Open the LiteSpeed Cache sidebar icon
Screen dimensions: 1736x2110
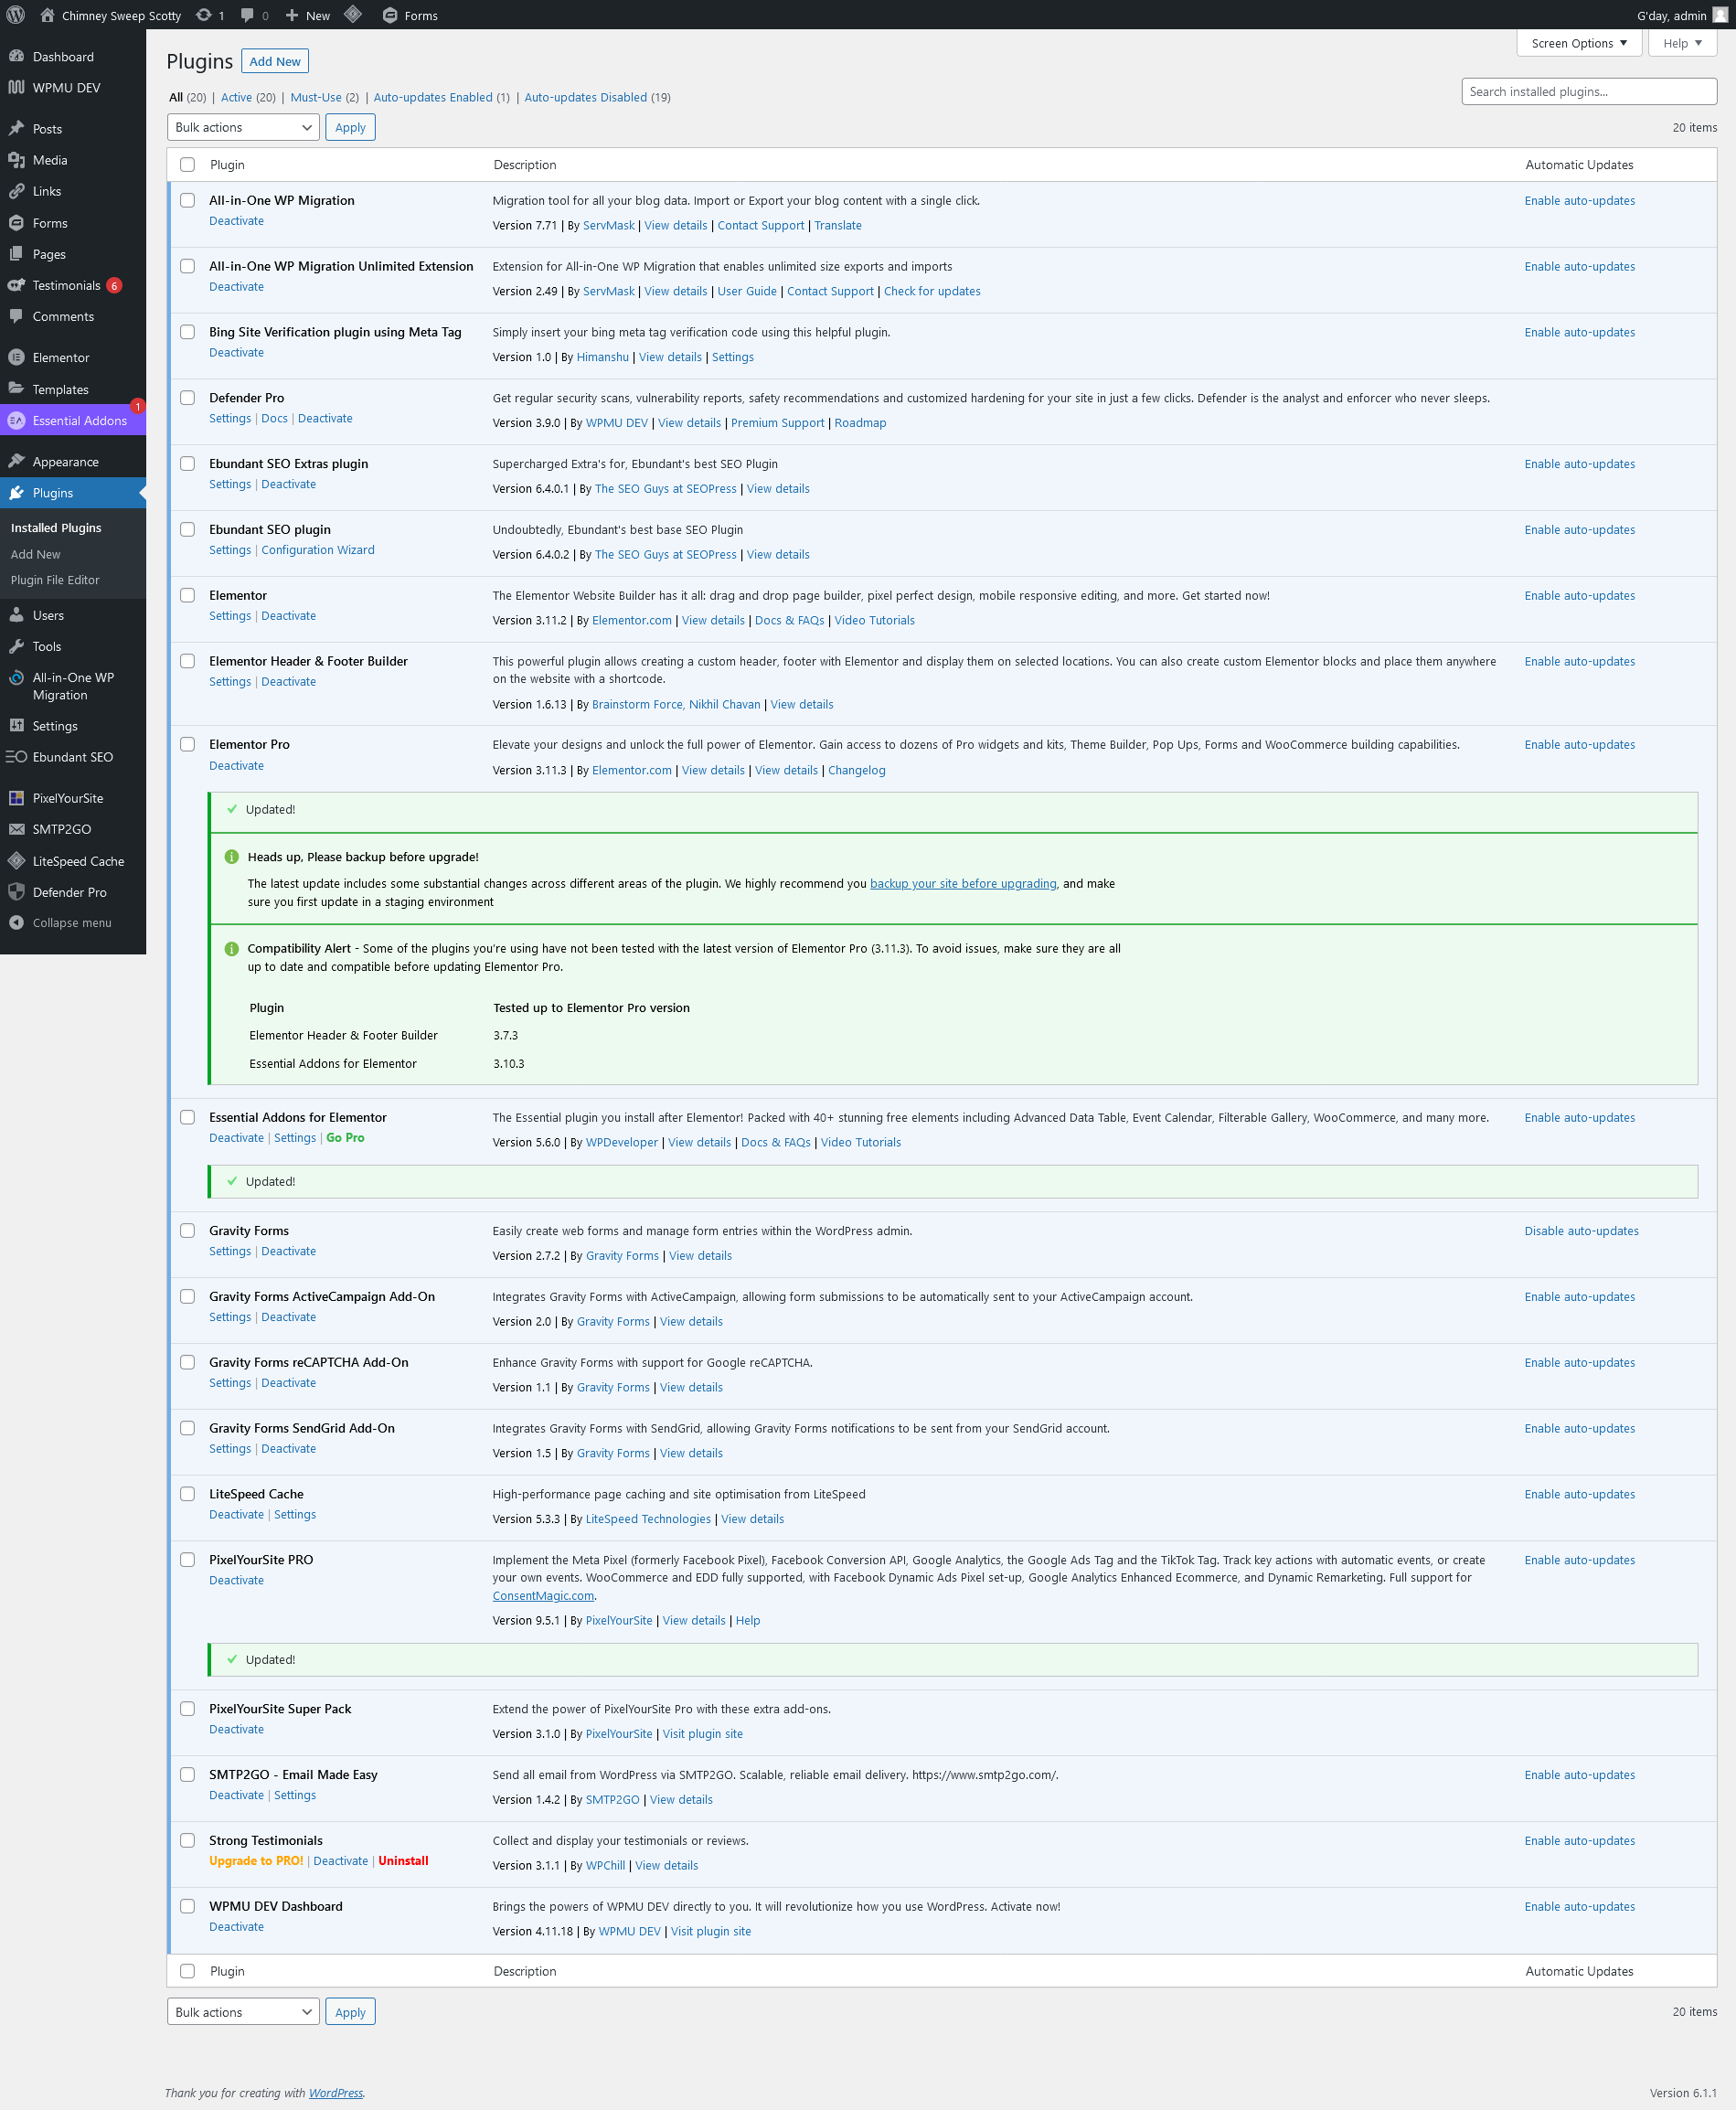click(16, 861)
